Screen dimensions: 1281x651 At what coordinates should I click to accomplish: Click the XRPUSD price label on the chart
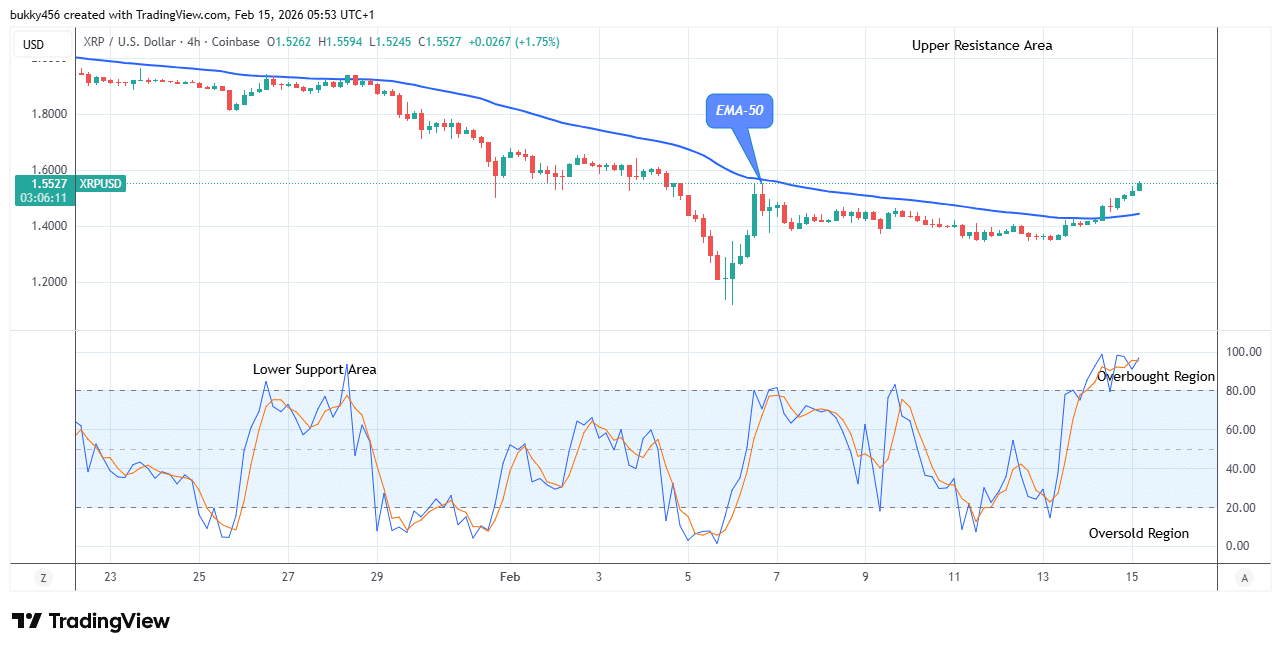[x=100, y=183]
